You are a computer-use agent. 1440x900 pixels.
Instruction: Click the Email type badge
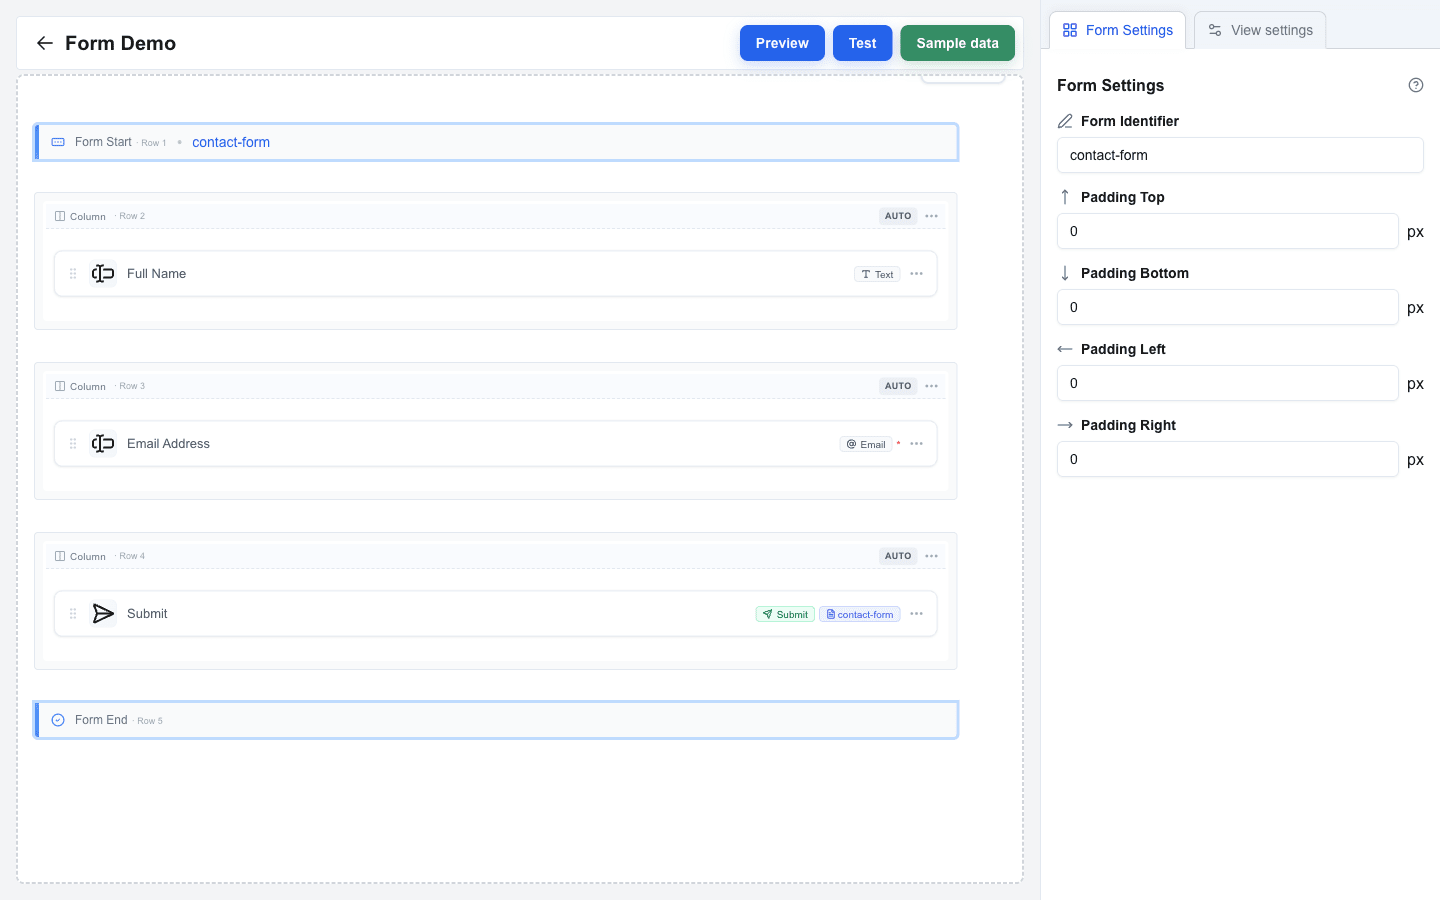tap(866, 444)
